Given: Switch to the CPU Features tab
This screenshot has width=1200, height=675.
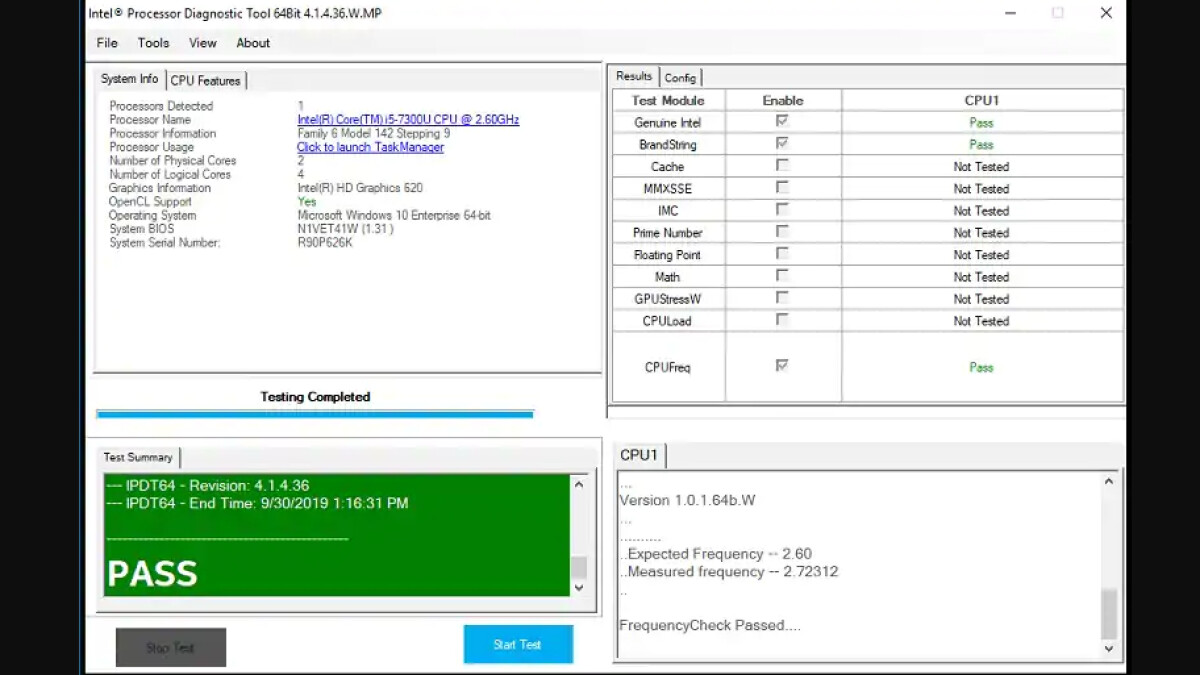Looking at the screenshot, I should point(205,81).
